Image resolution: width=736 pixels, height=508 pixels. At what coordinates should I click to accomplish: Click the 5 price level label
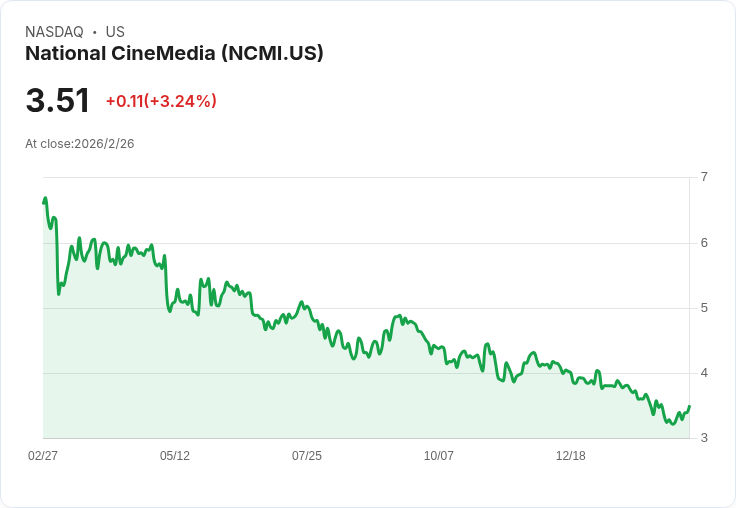704,308
